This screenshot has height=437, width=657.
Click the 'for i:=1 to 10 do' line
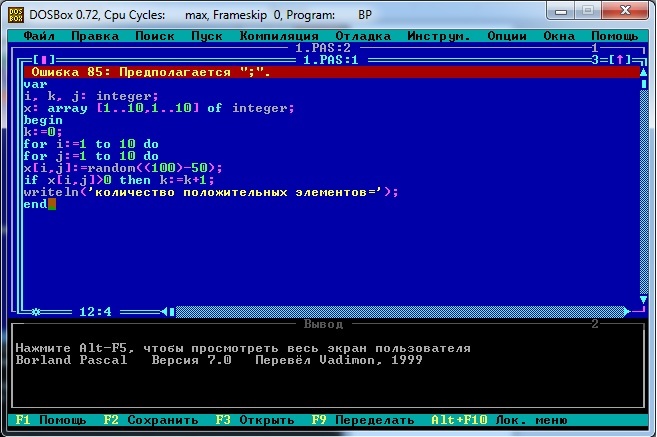pos(91,144)
